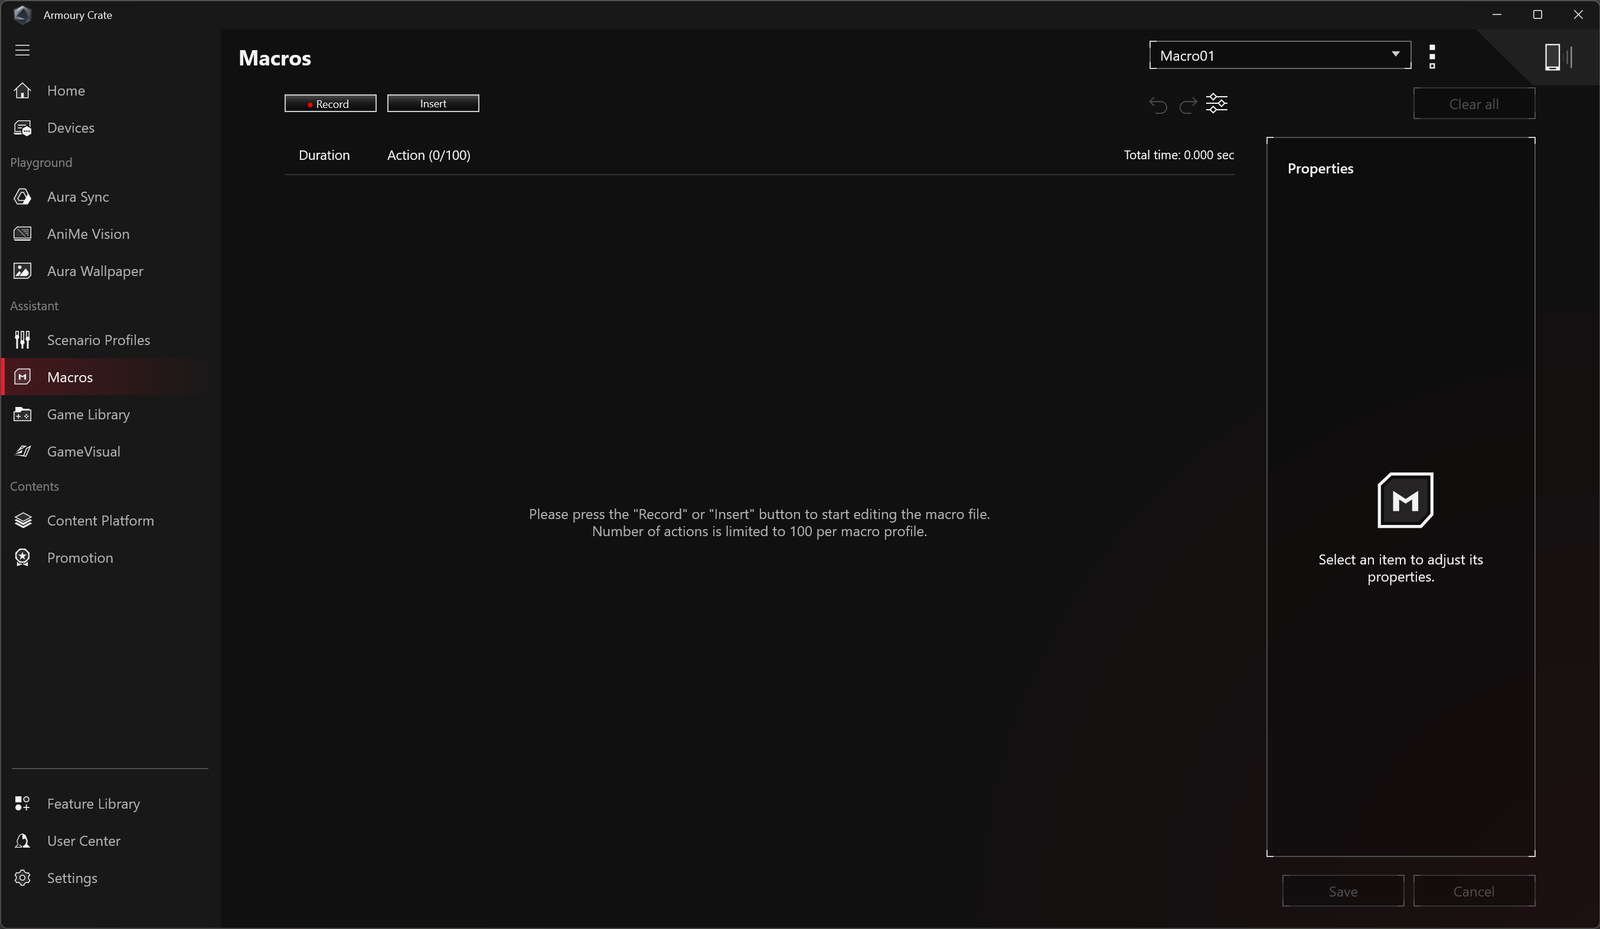Click the Cancel button

[1474, 891]
